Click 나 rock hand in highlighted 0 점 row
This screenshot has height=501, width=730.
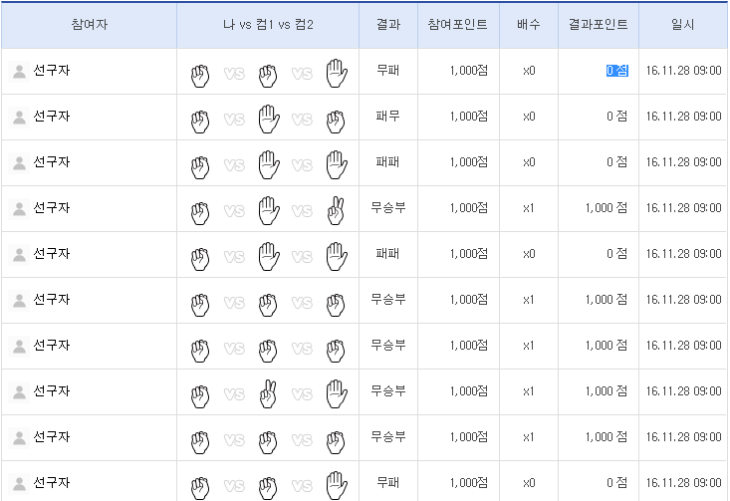point(200,76)
